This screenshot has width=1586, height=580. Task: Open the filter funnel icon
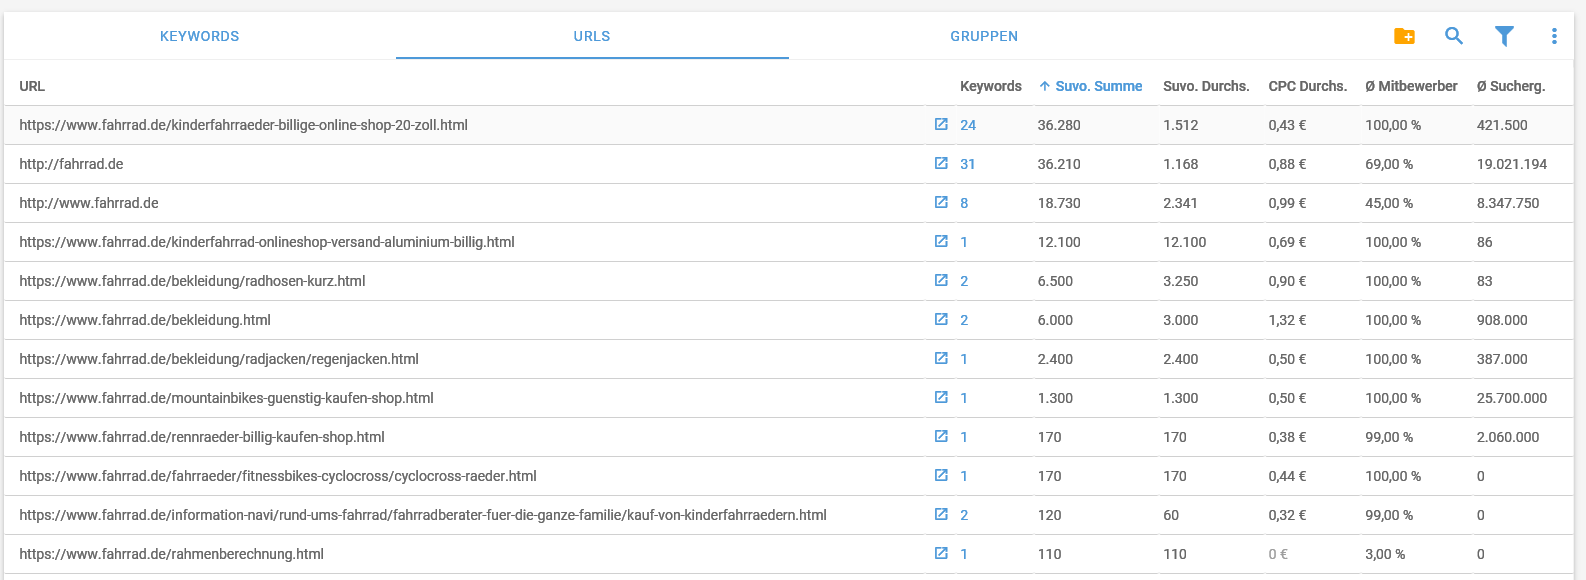[x=1504, y=36]
